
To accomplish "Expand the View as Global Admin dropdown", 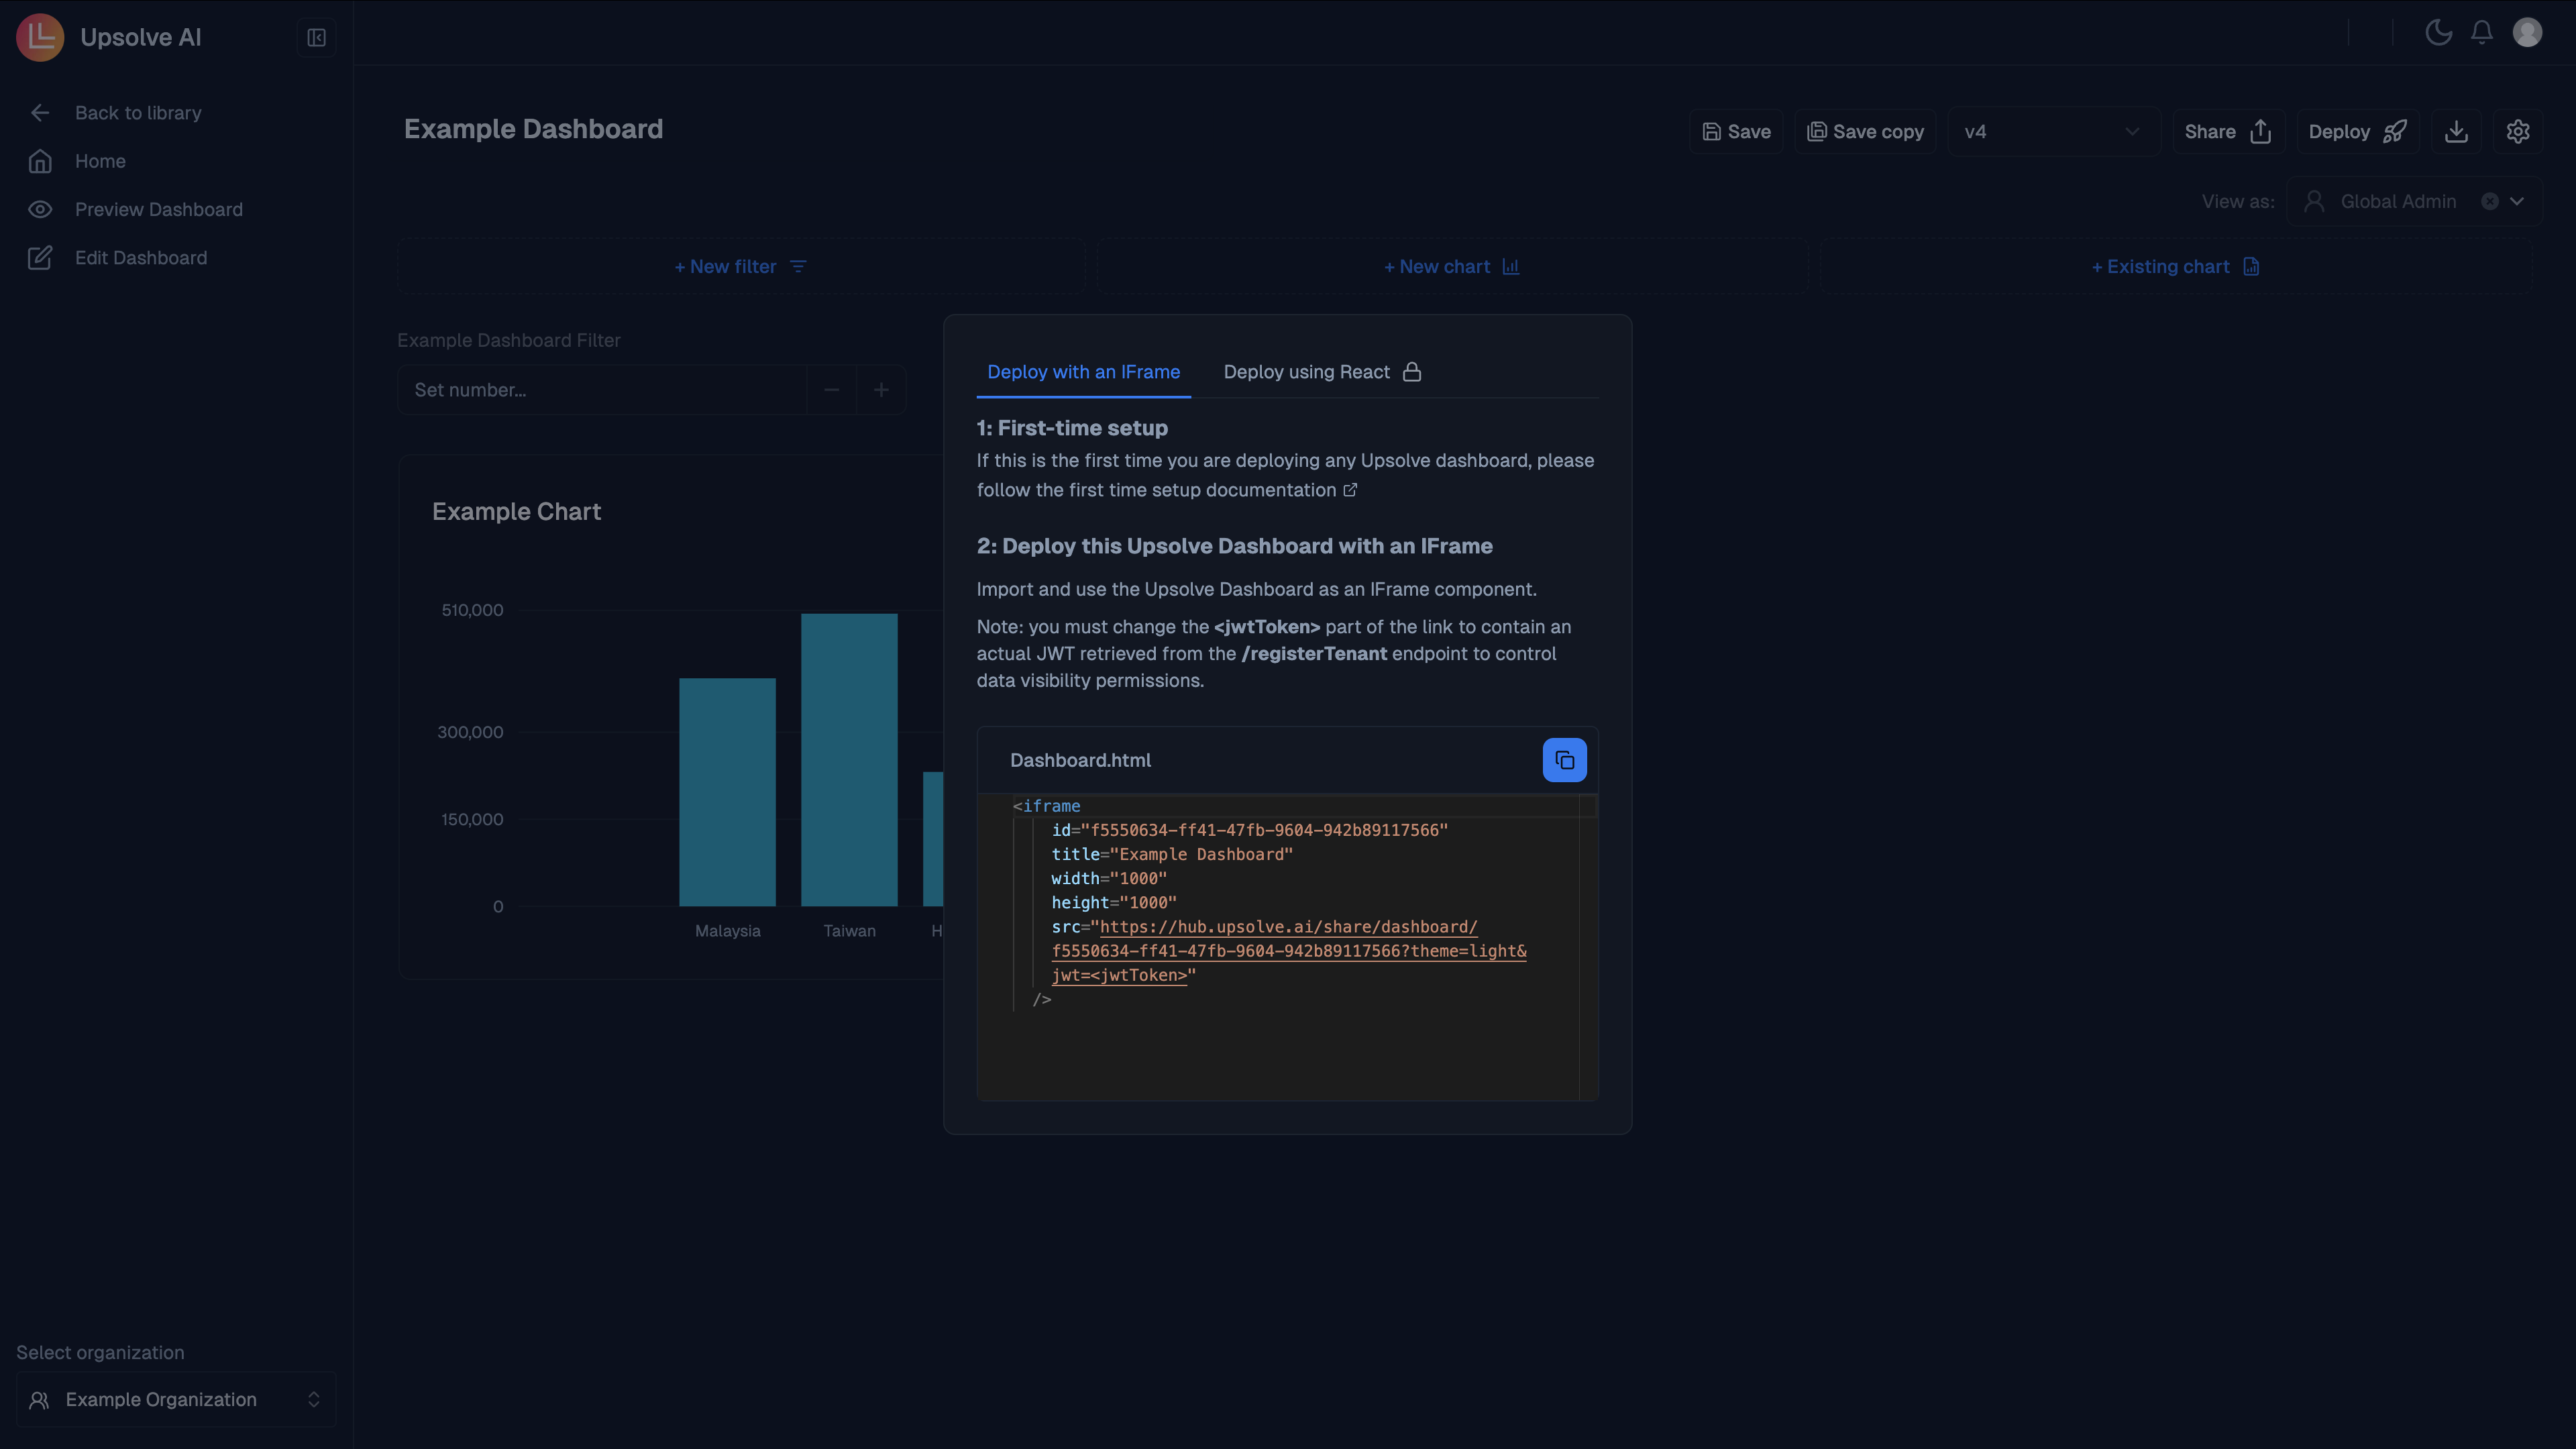I will pyautogui.click(x=2517, y=202).
